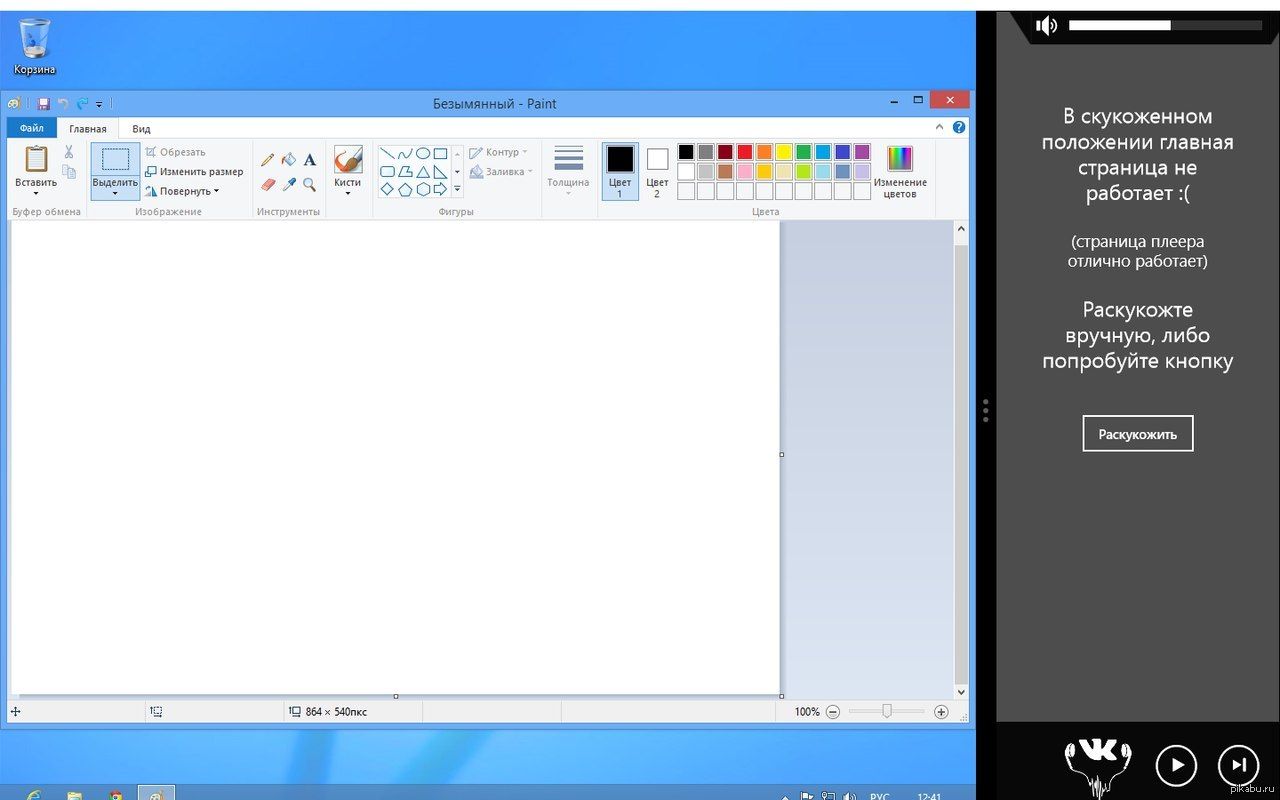Open quick access toolbar customize arrow
The height and width of the screenshot is (800, 1280).
(x=99, y=104)
